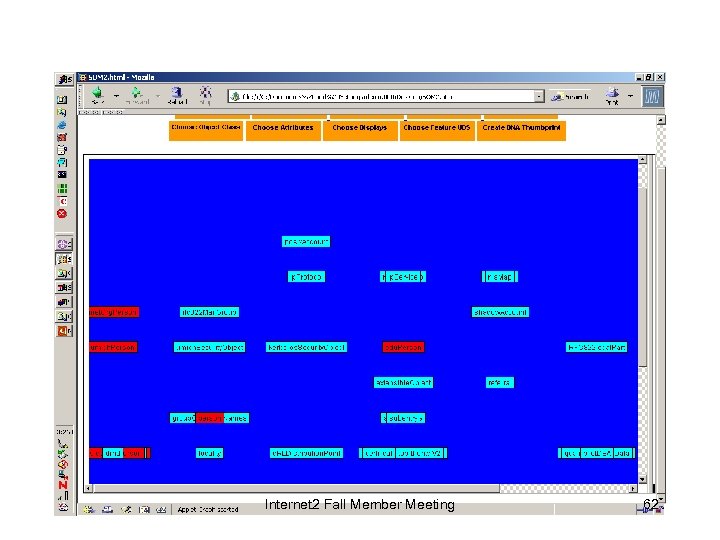Open the Print options dropdown arrow

630,96
